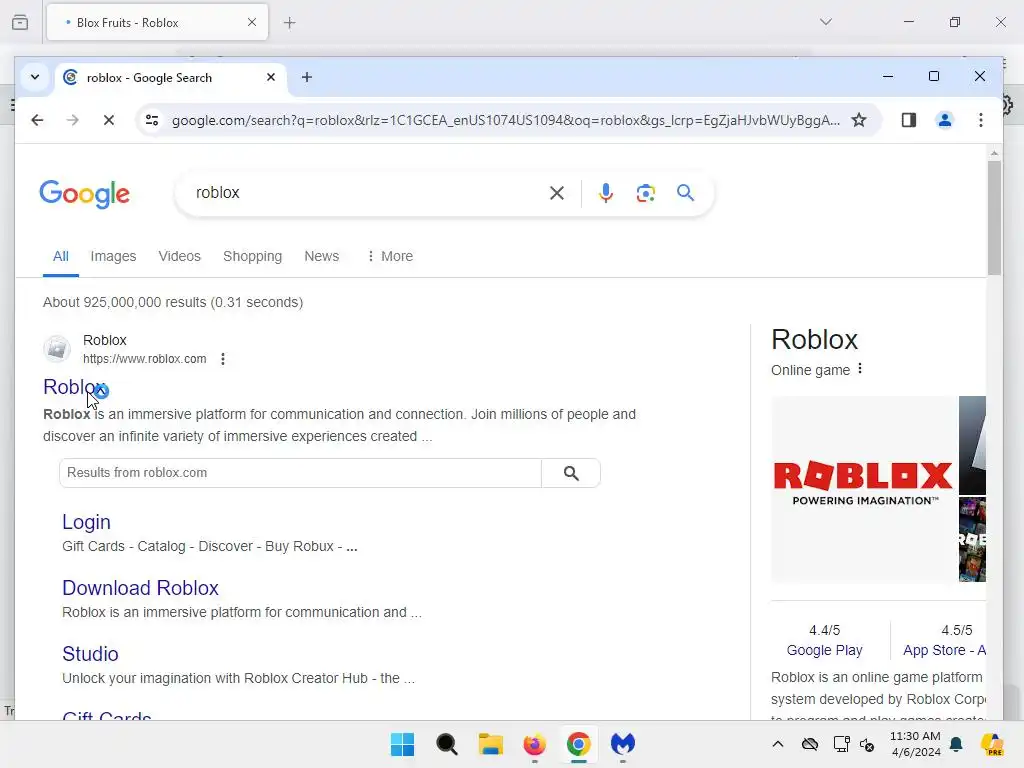This screenshot has height=768, width=1024.
Task: Click the network display tray icon
Action: 841,744
